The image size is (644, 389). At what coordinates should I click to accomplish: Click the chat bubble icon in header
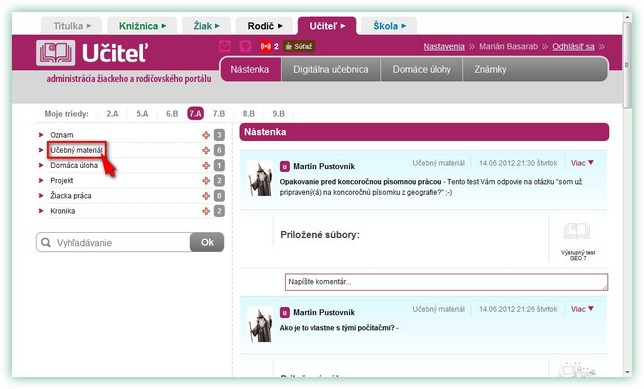click(x=245, y=46)
